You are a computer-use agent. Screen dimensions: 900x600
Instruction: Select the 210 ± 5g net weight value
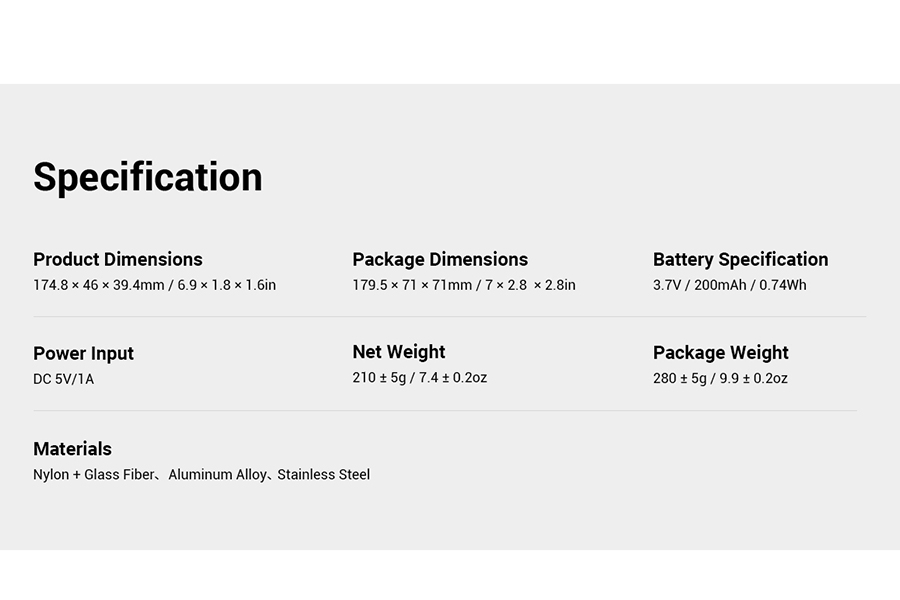coord(380,378)
